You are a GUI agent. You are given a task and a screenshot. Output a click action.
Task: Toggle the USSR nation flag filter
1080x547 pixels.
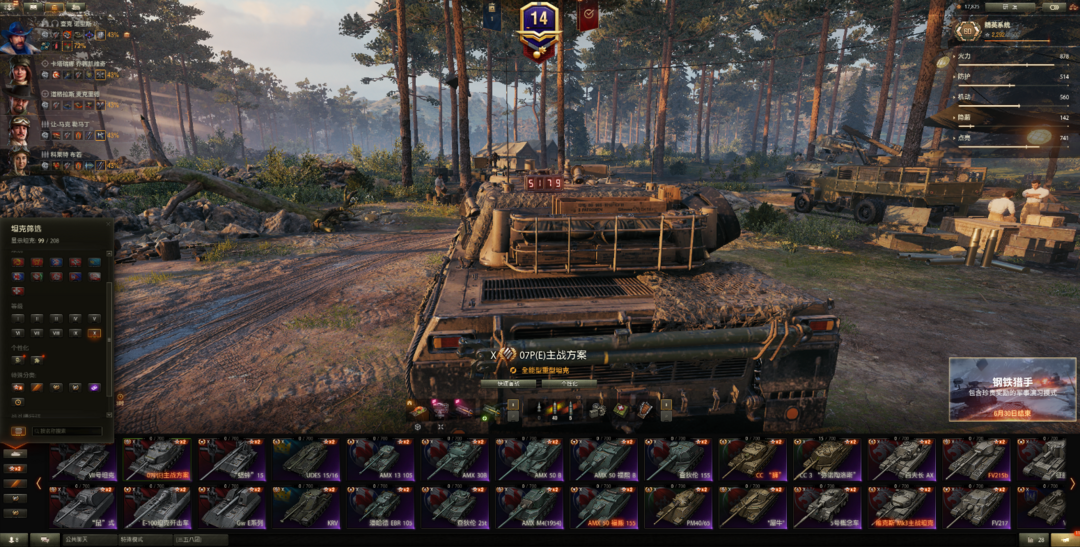18,262
